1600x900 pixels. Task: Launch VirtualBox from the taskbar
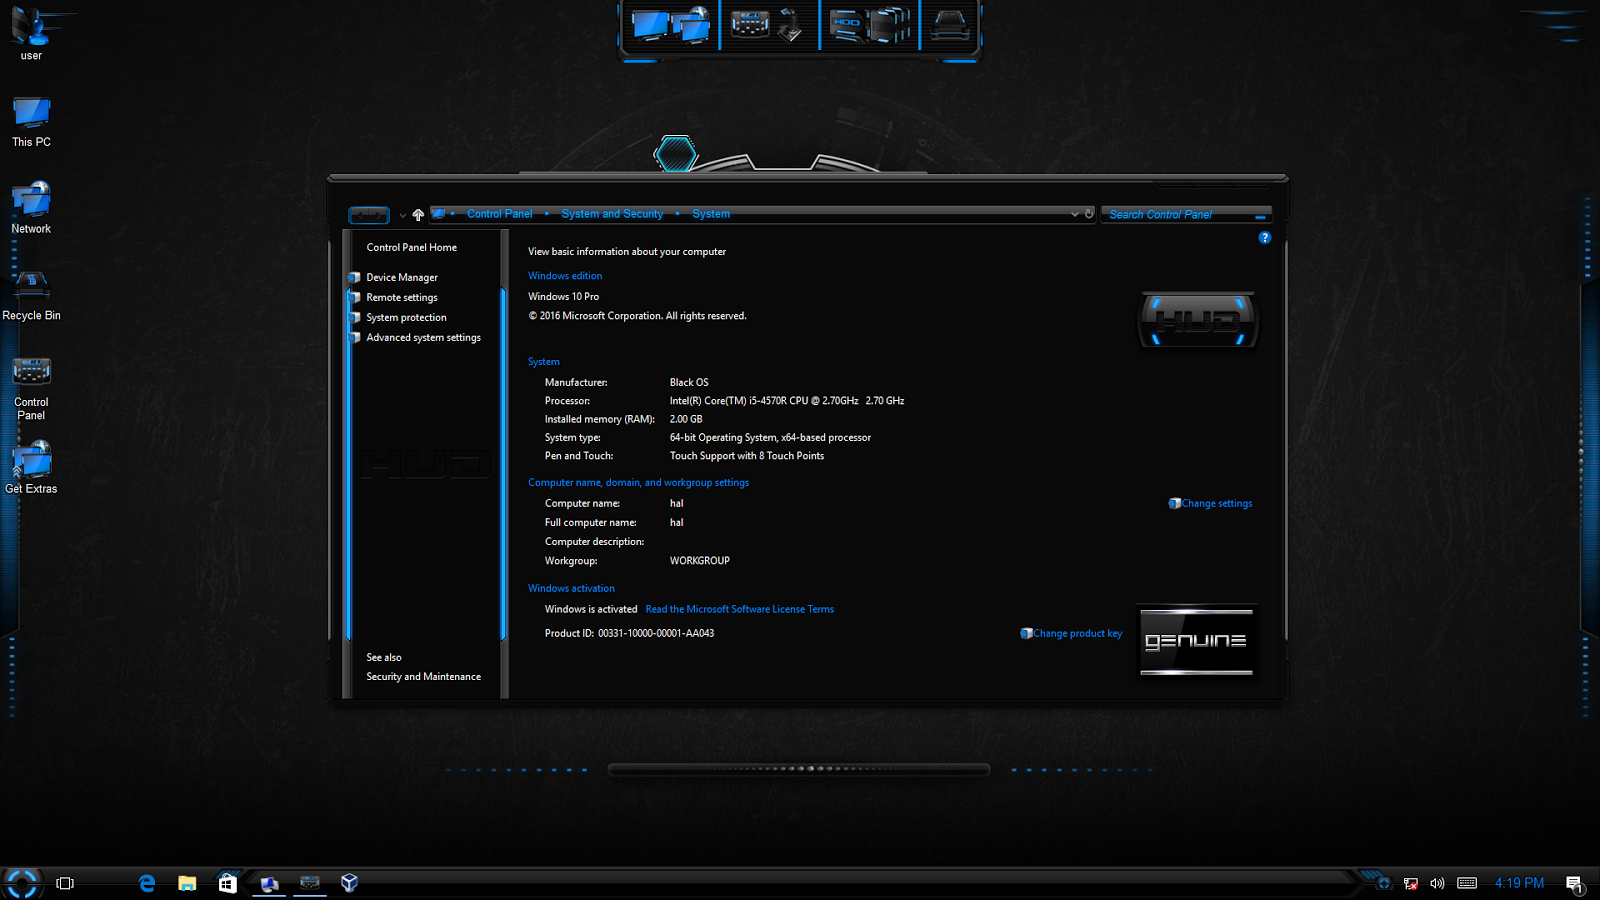[x=349, y=882]
